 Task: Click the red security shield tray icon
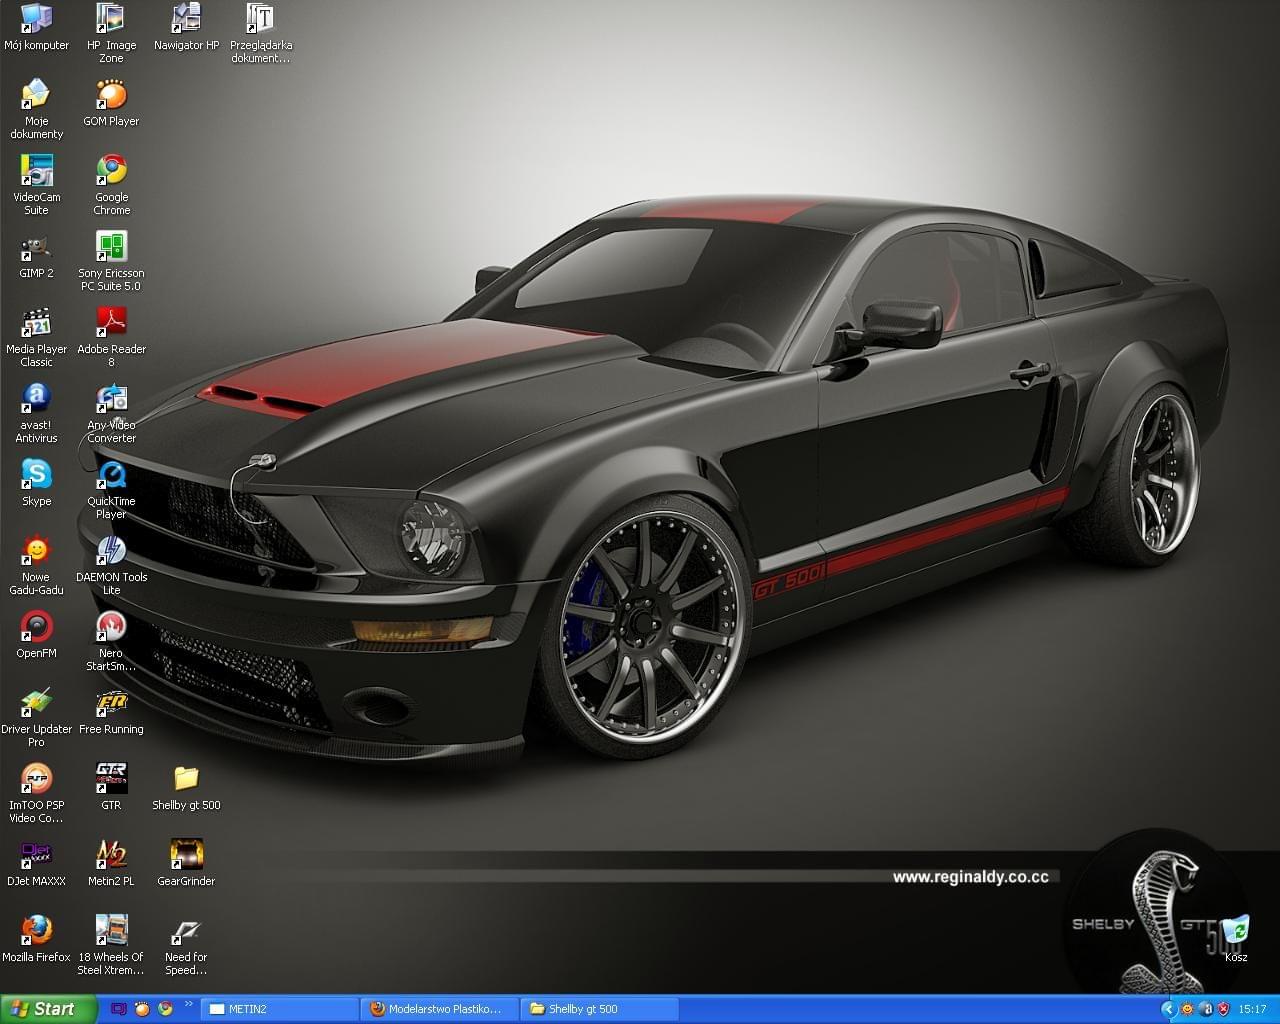point(1223,1010)
